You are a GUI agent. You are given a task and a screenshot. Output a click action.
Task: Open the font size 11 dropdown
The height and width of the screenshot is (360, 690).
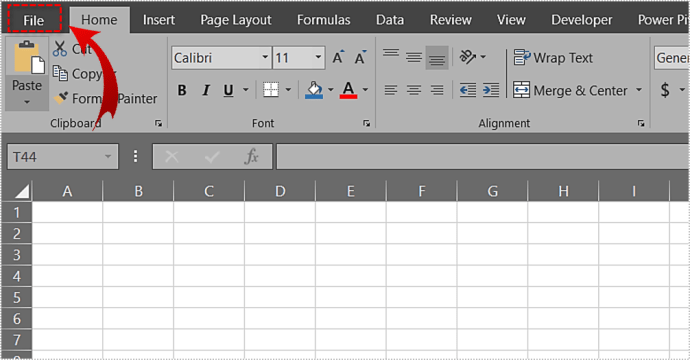pyautogui.click(x=318, y=57)
